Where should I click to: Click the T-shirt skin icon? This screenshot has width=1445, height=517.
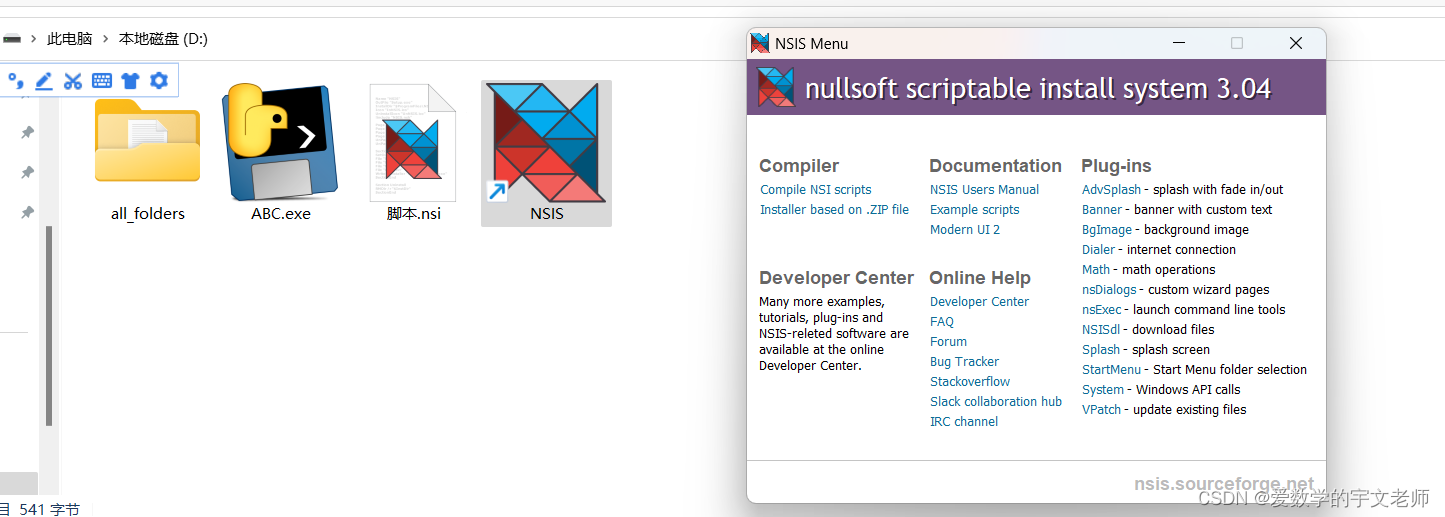tap(130, 81)
